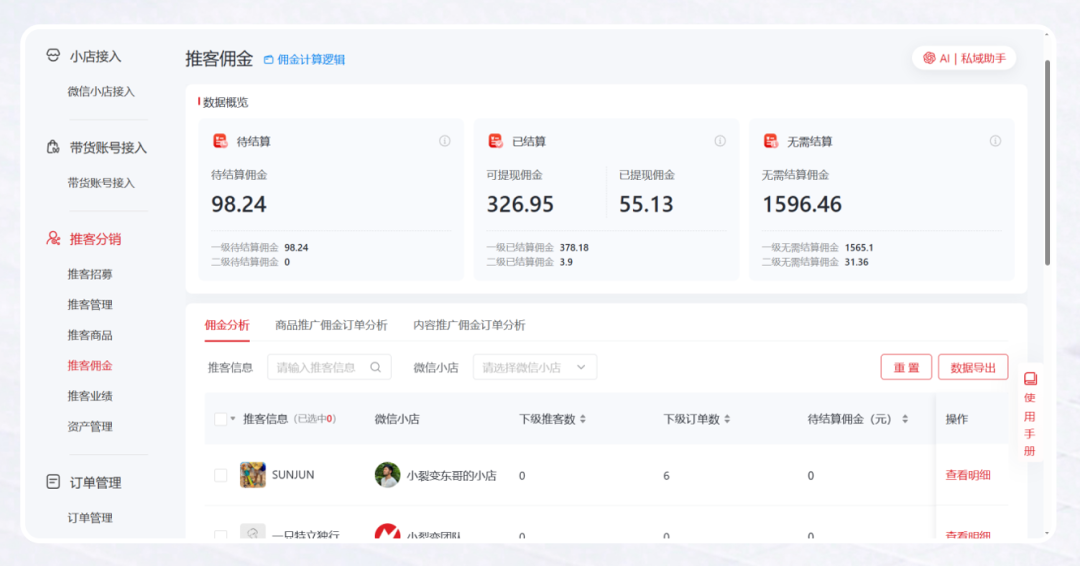Image resolution: width=1080 pixels, height=566 pixels.
Task: Click the 二级已结算佣金 value 3.9
Action: pos(566,262)
